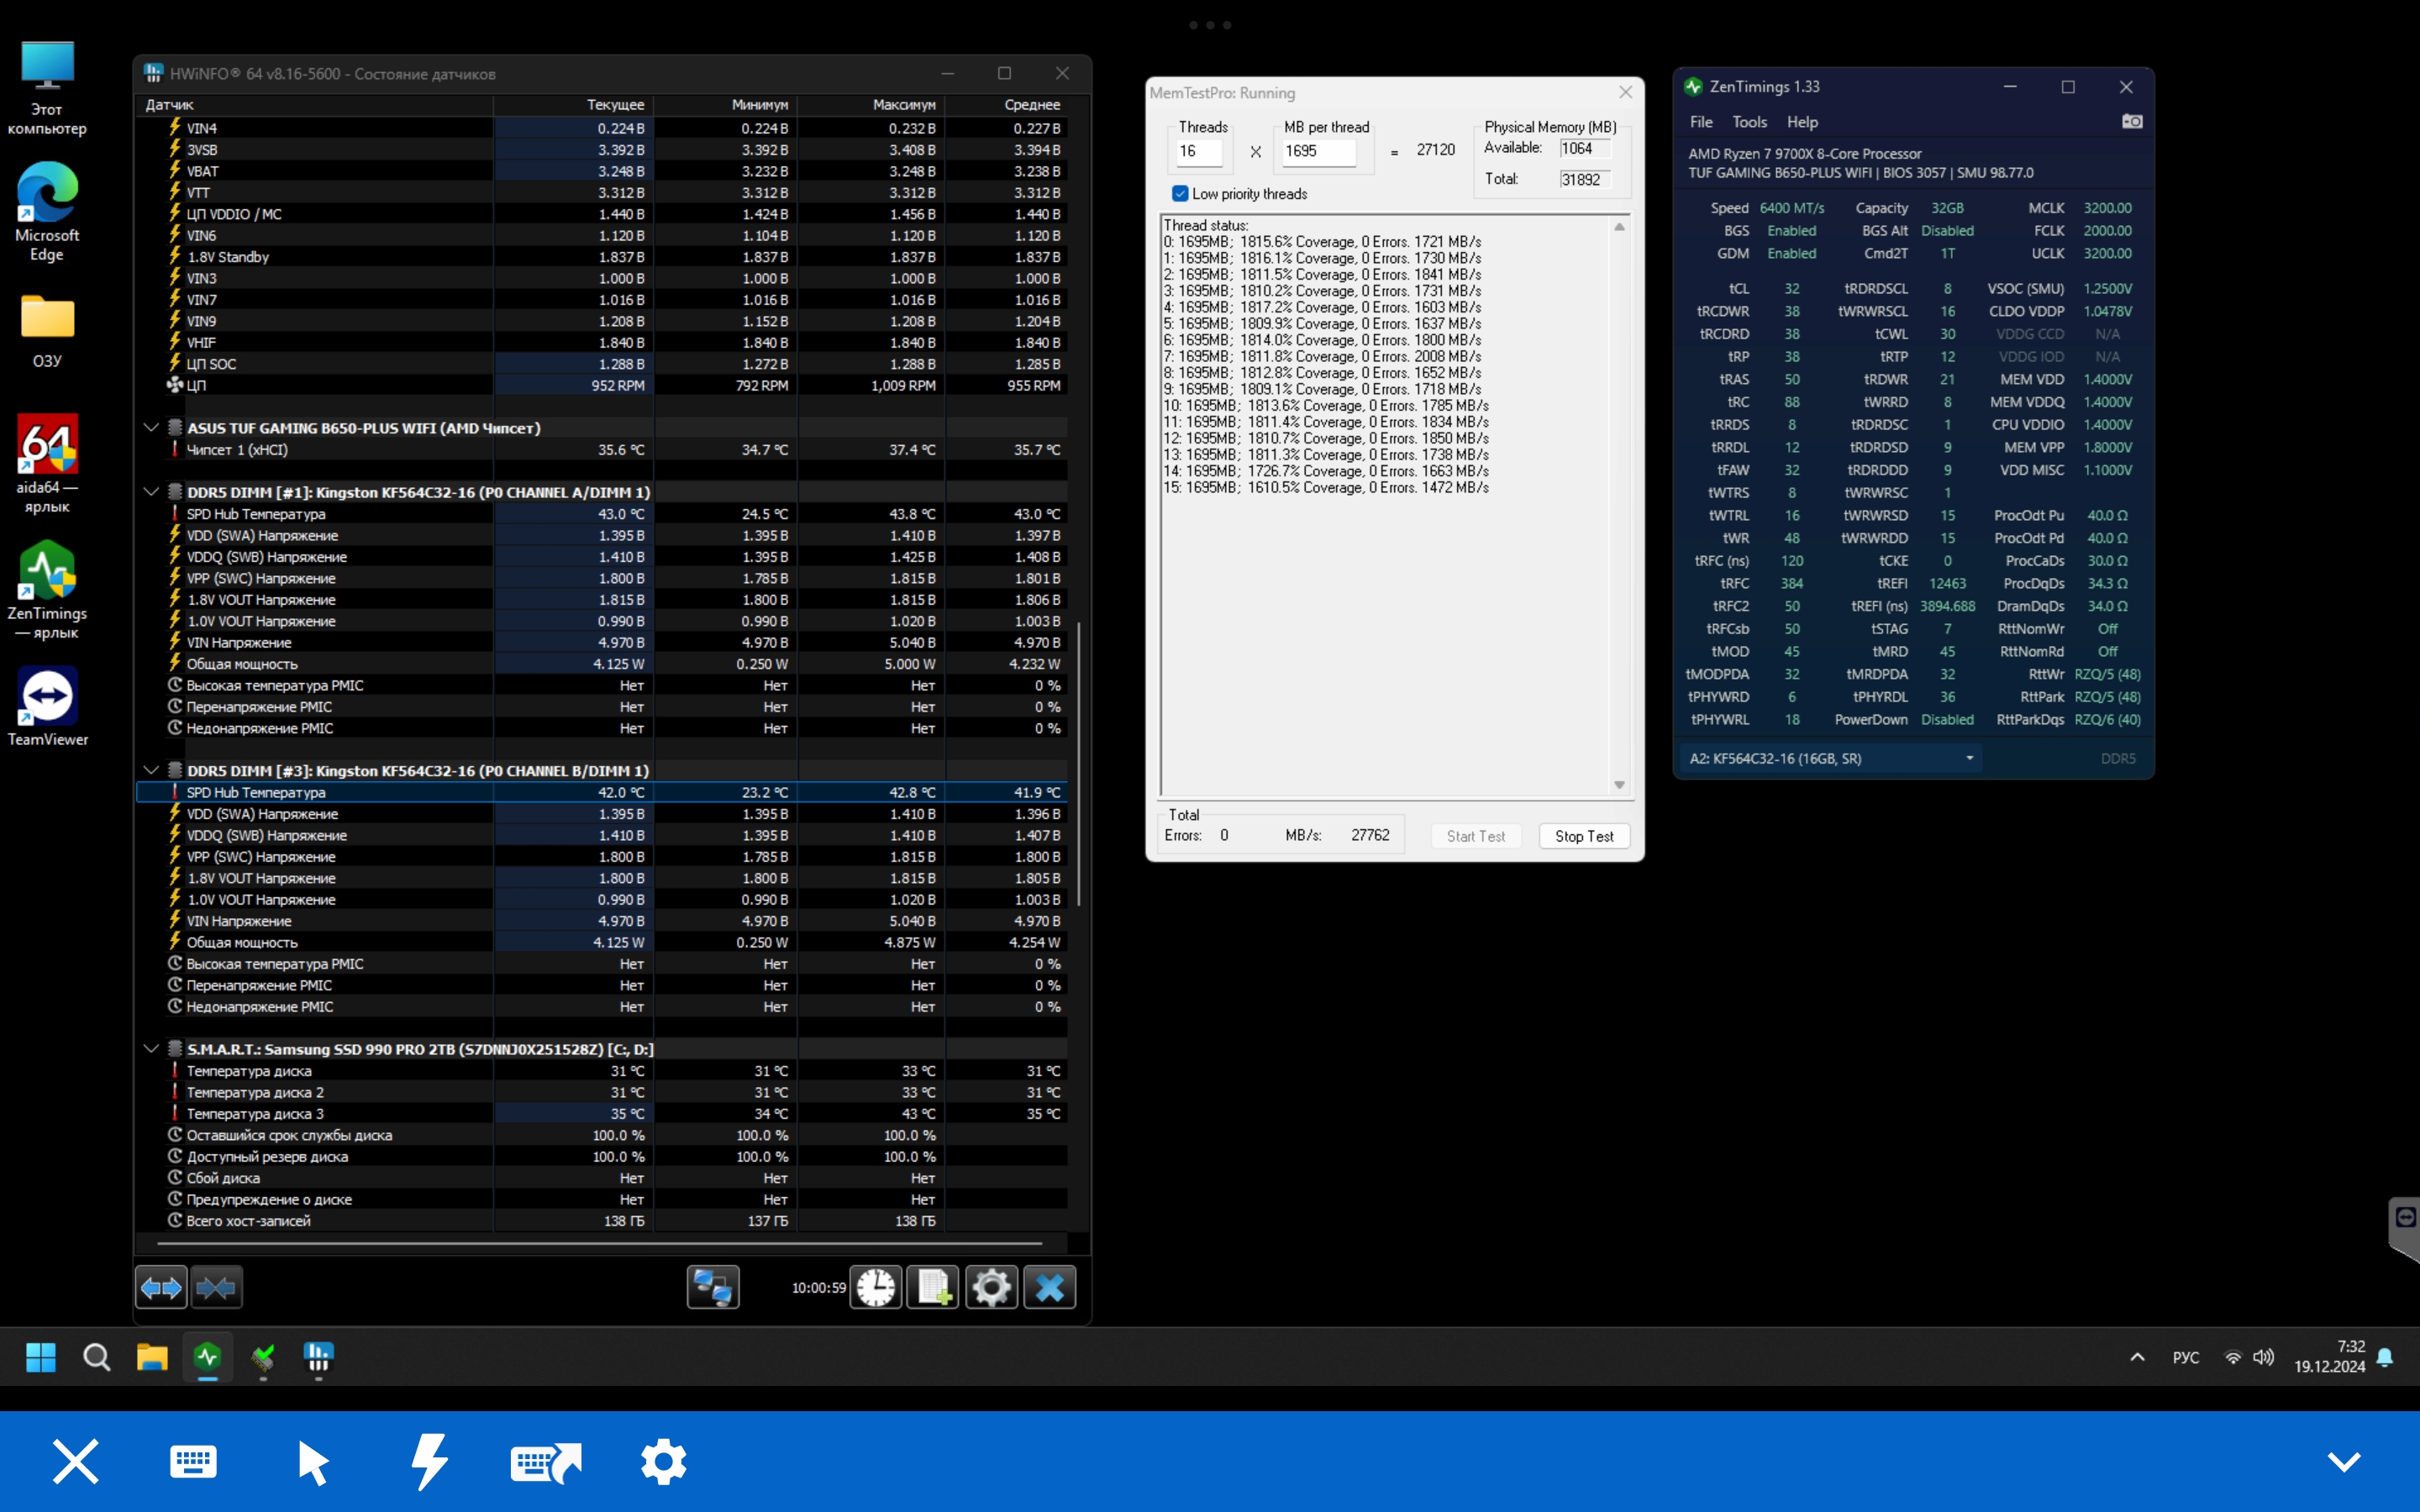
Task: Toggle Low priority threads checkbox
Action: coord(1180,194)
